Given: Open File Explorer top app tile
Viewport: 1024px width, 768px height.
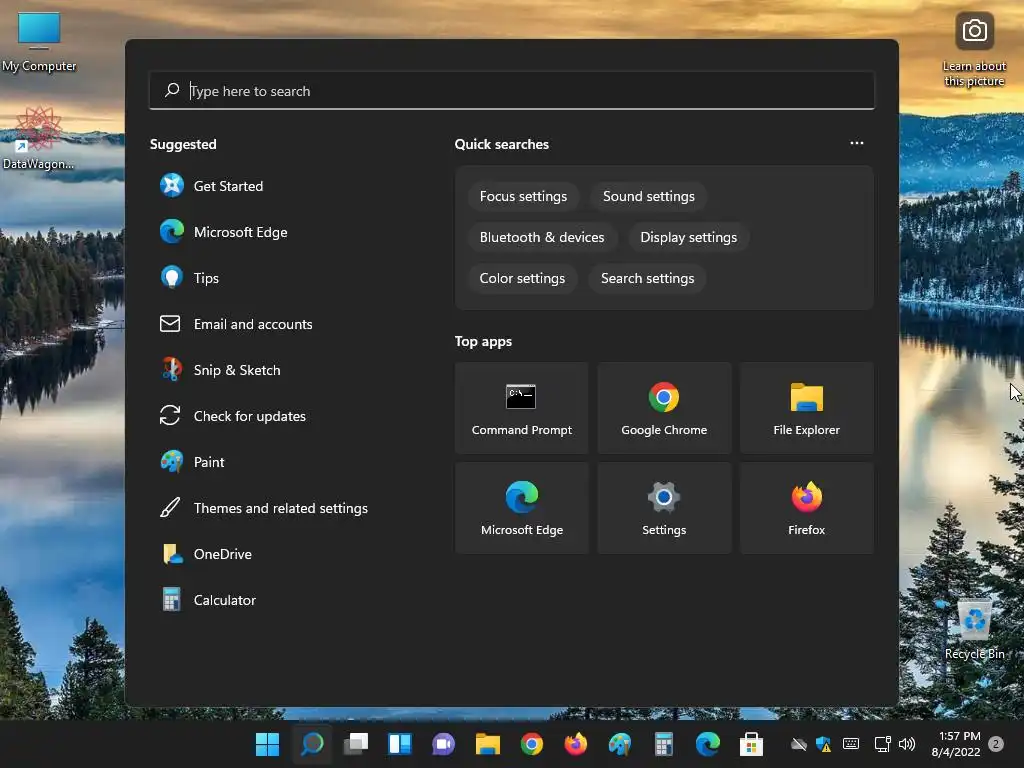Looking at the screenshot, I should (x=807, y=408).
